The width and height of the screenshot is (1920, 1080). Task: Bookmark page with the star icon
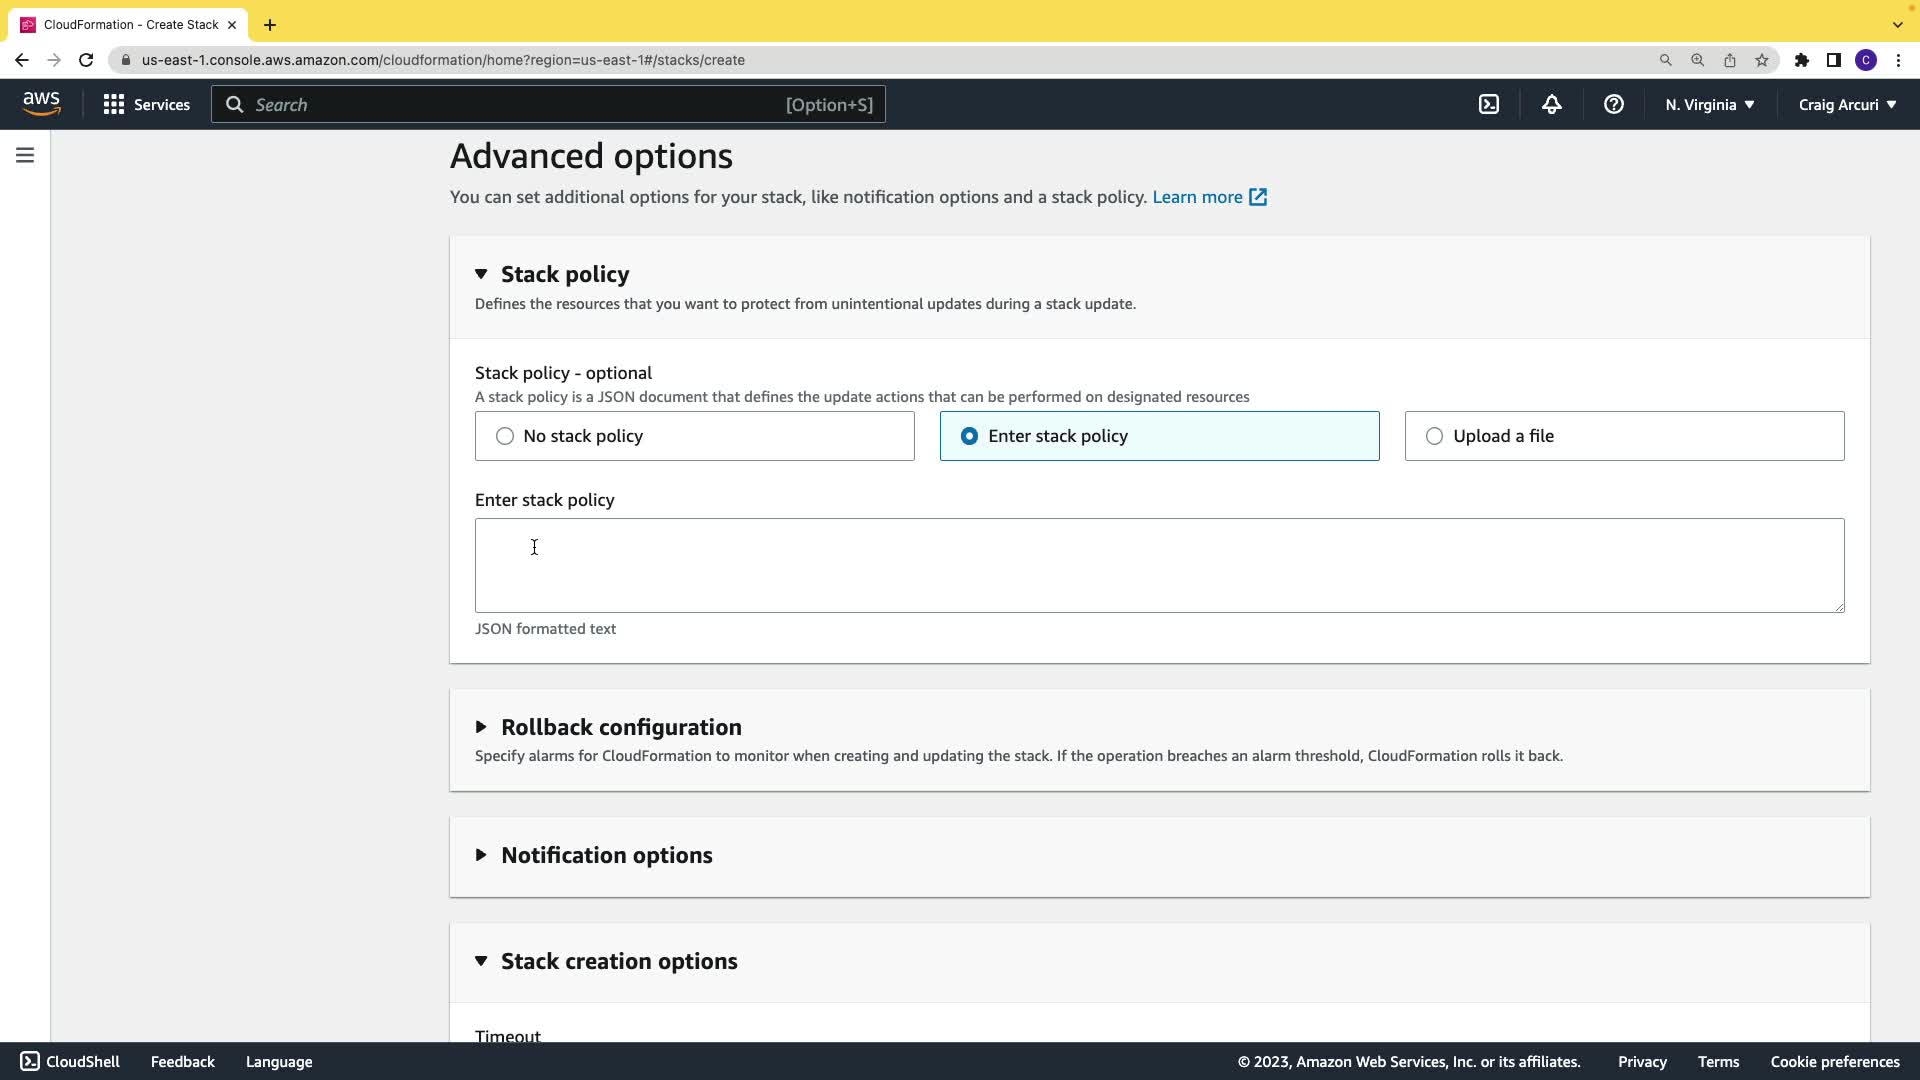point(1762,60)
